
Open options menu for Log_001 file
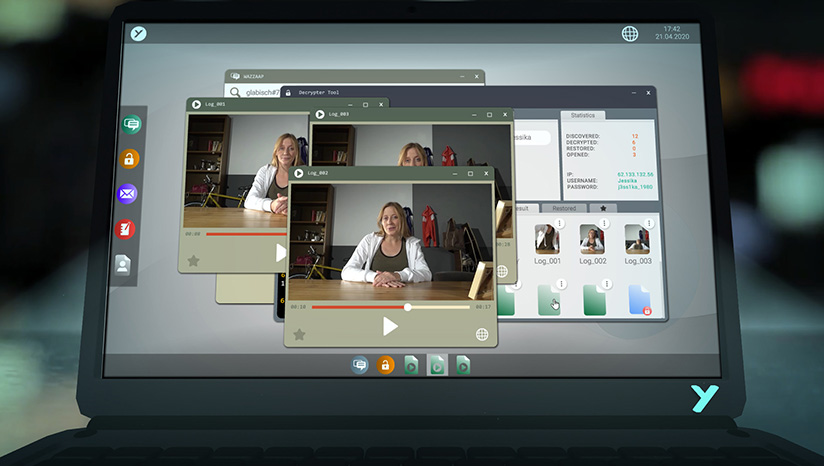pos(560,225)
